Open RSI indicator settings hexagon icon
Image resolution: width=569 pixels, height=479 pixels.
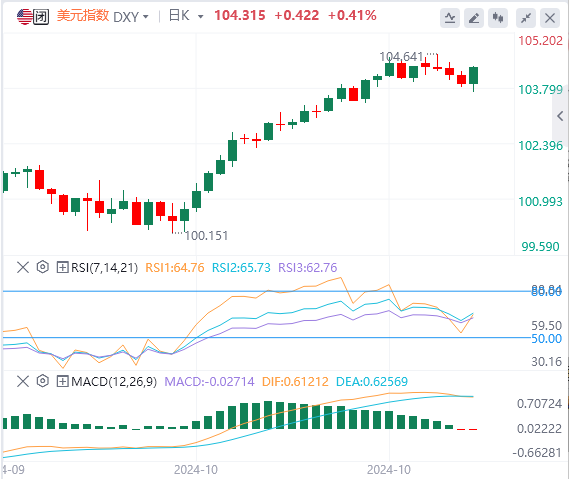(42, 267)
